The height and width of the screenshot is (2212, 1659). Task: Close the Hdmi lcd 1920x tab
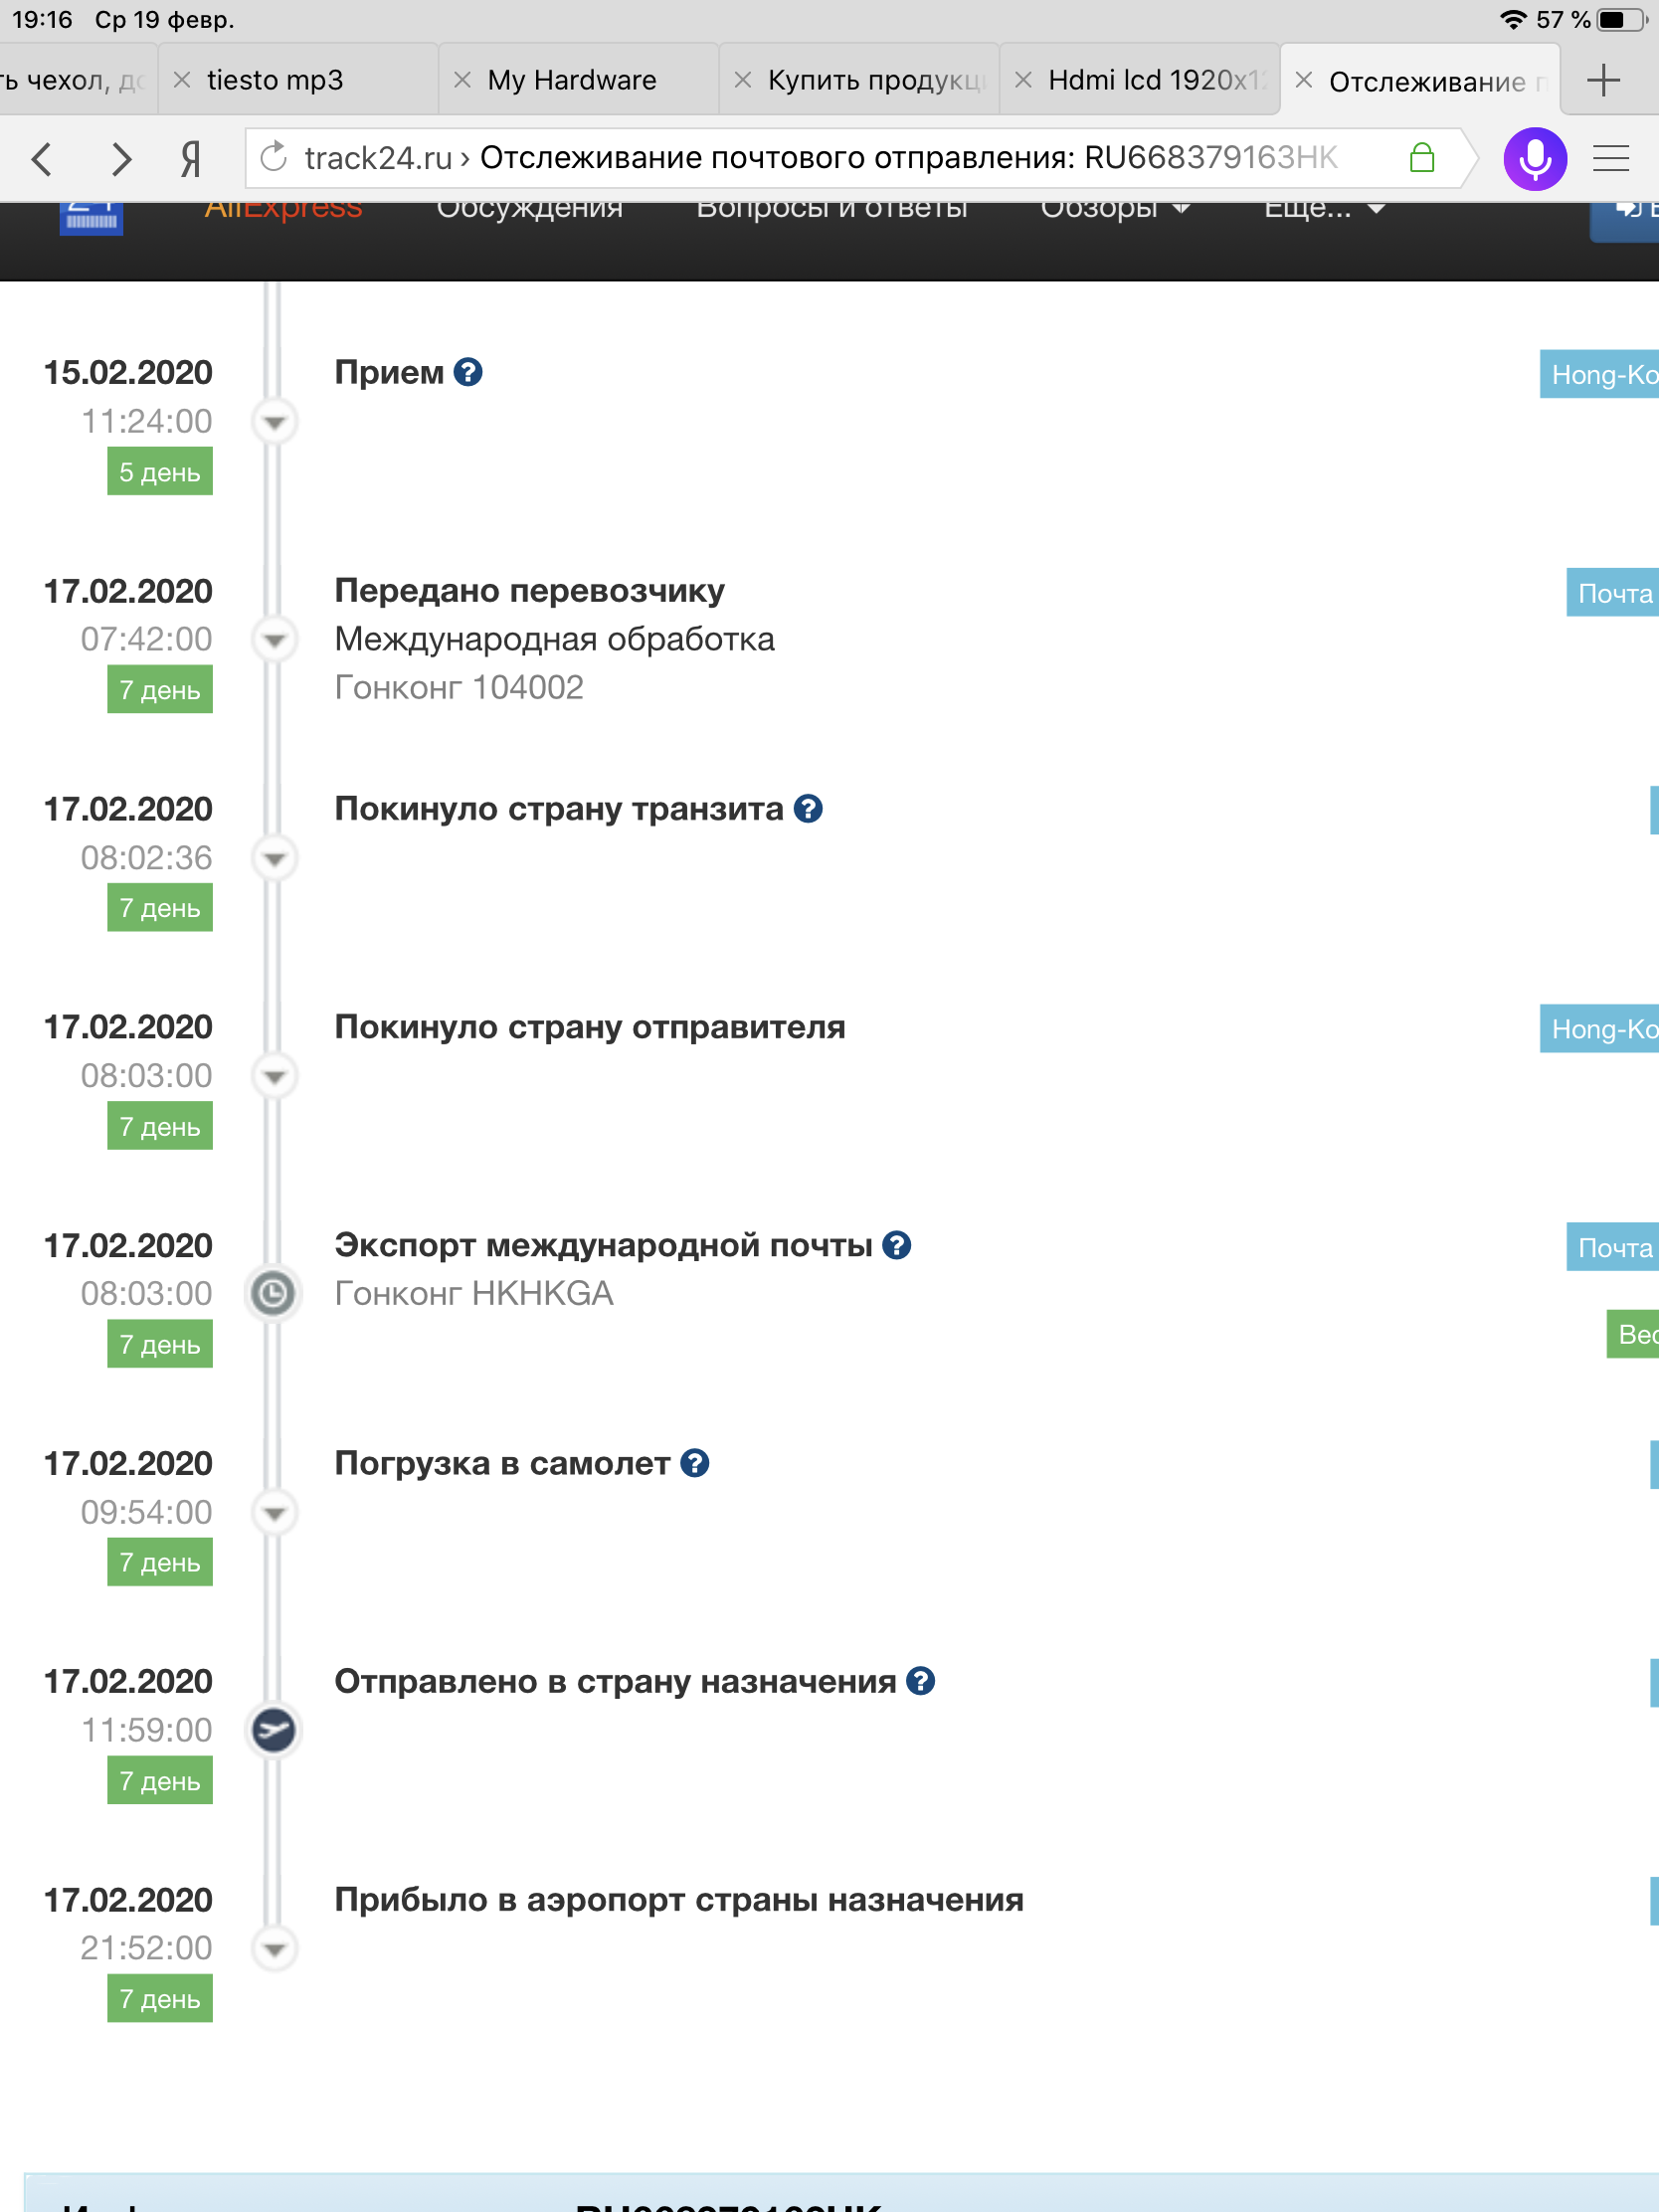1023,80
